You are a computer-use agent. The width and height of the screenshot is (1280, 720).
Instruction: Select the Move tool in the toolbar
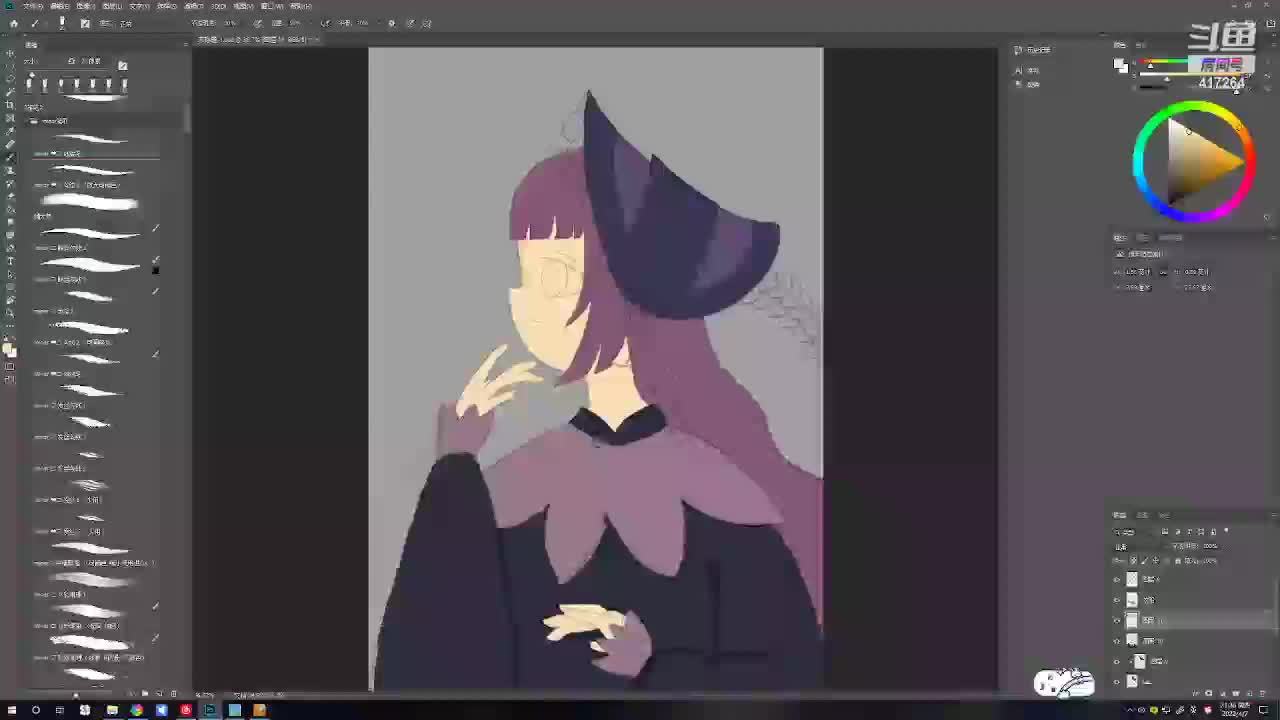tap(10, 54)
